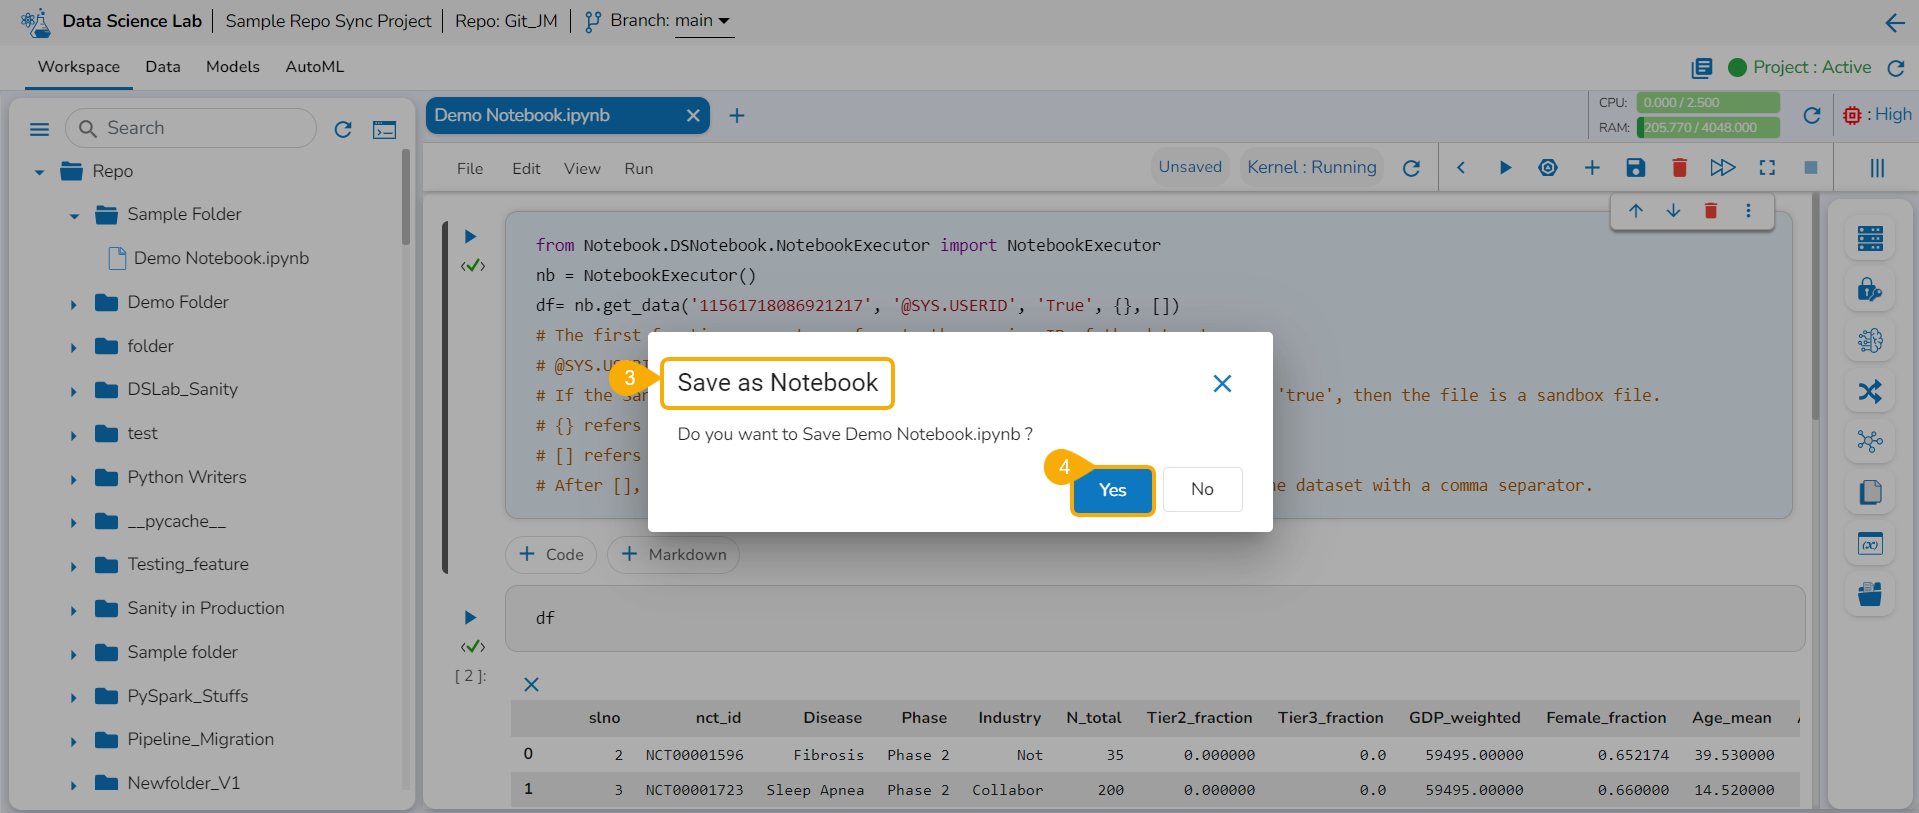Image resolution: width=1919 pixels, height=813 pixels.
Task: Click the save notebook floppy disk icon
Action: click(1635, 168)
